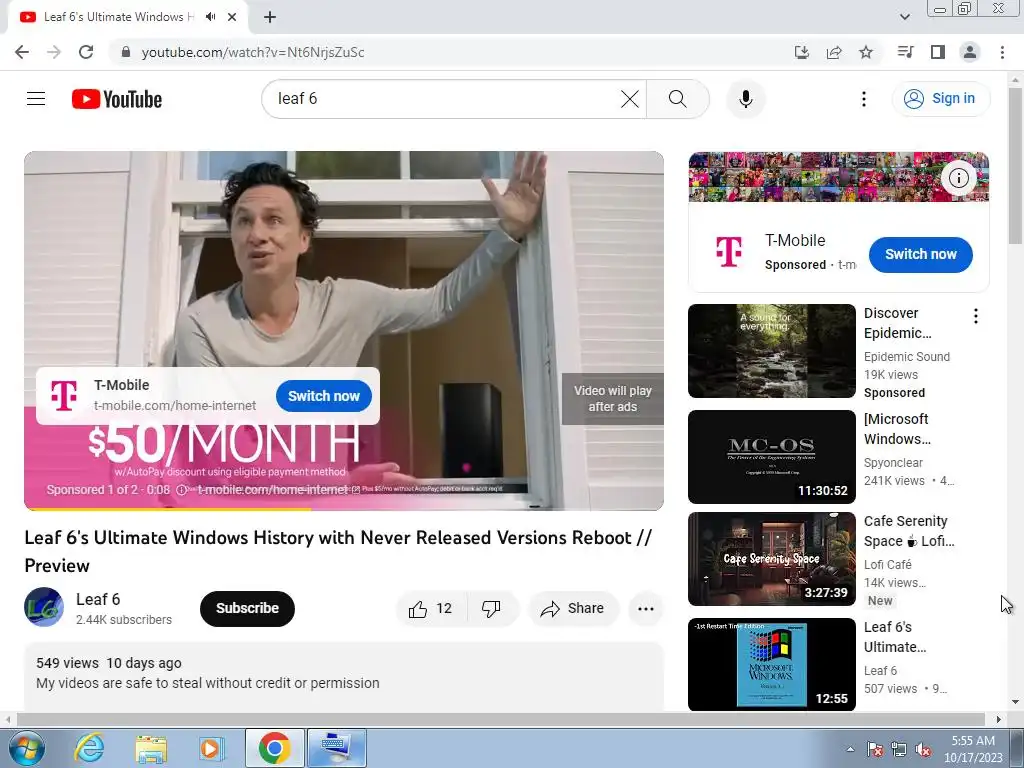The height and width of the screenshot is (768, 1024).
Task: Expand the video description box
Action: (x=344, y=677)
